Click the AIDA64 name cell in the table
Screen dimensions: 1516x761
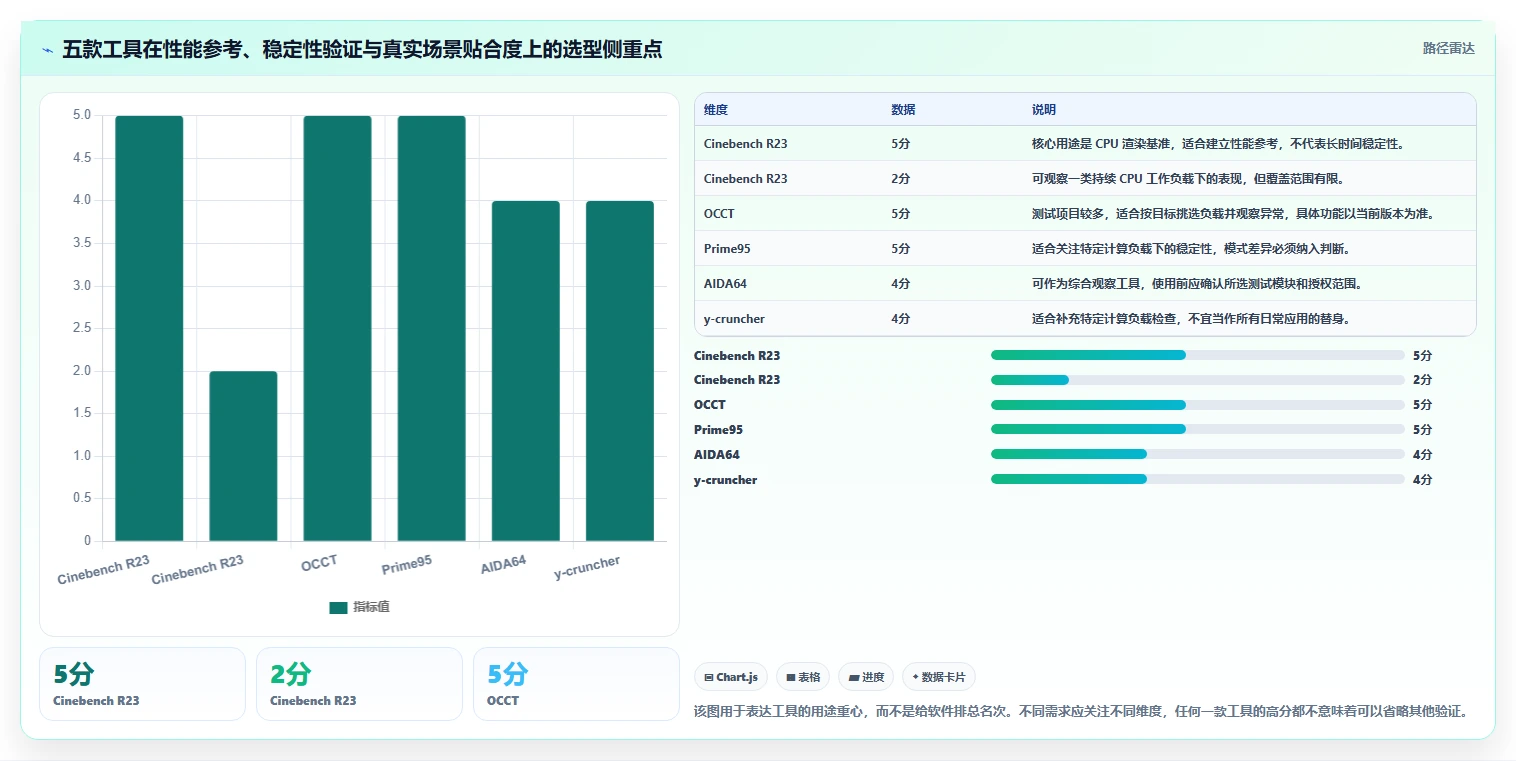click(725, 284)
